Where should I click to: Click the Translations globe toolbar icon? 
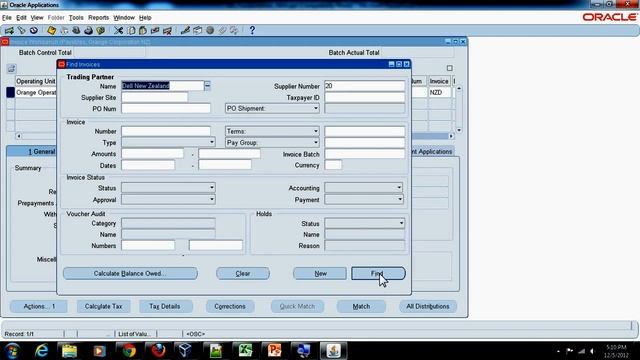coord(210,31)
